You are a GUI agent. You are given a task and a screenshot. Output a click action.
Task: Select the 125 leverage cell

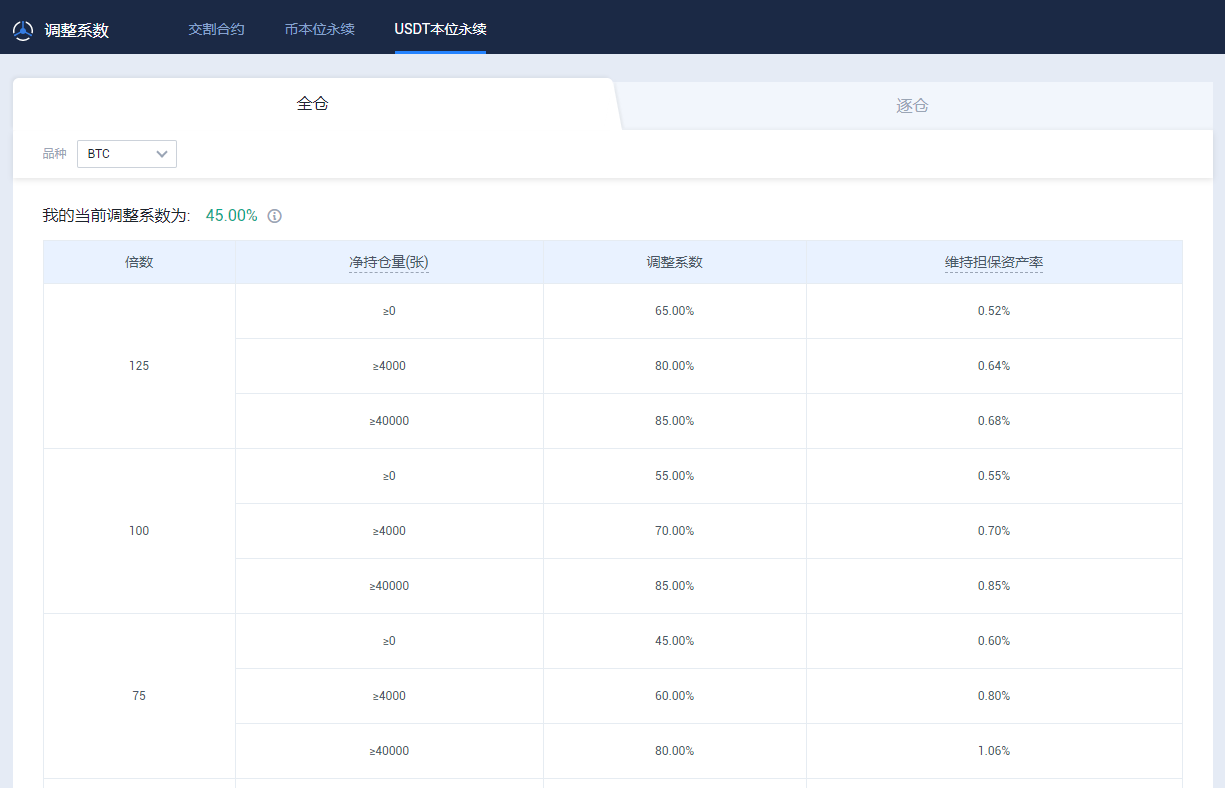tap(139, 366)
